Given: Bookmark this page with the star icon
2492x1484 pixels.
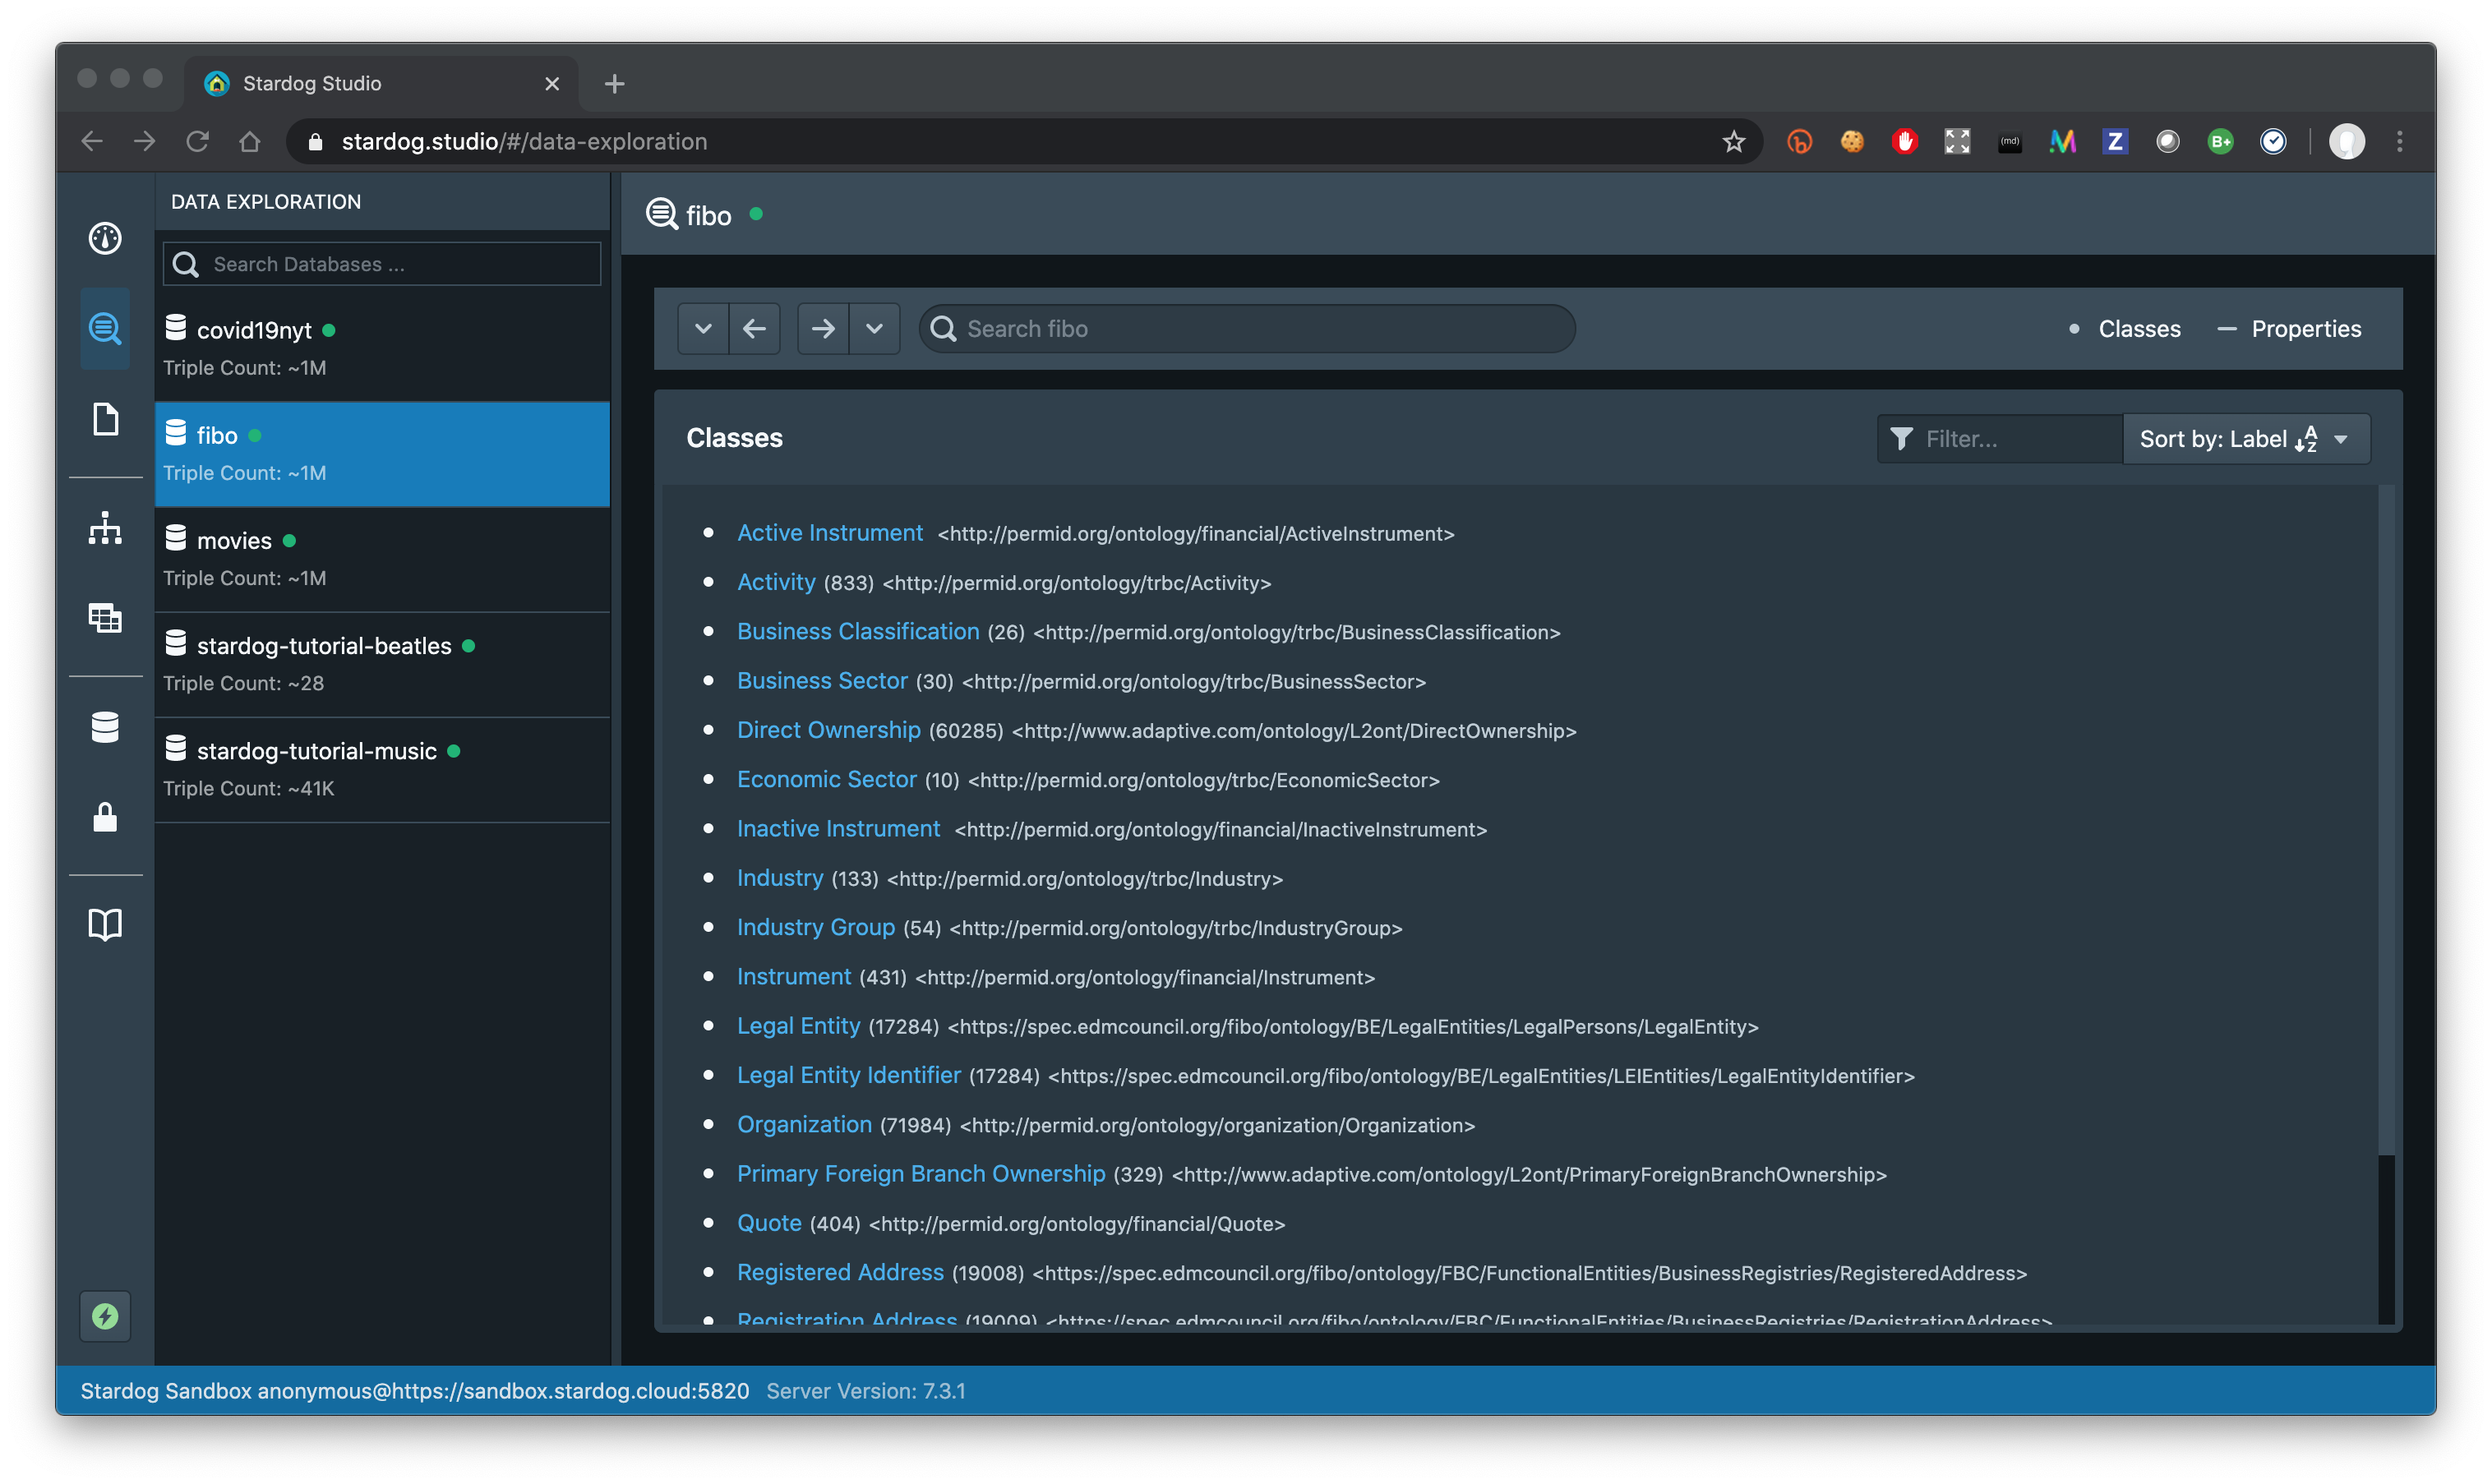Looking at the screenshot, I should (x=1733, y=141).
